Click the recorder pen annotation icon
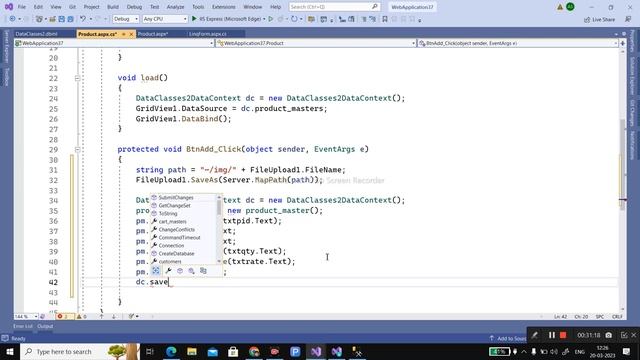 pyautogui.click(x=535, y=335)
